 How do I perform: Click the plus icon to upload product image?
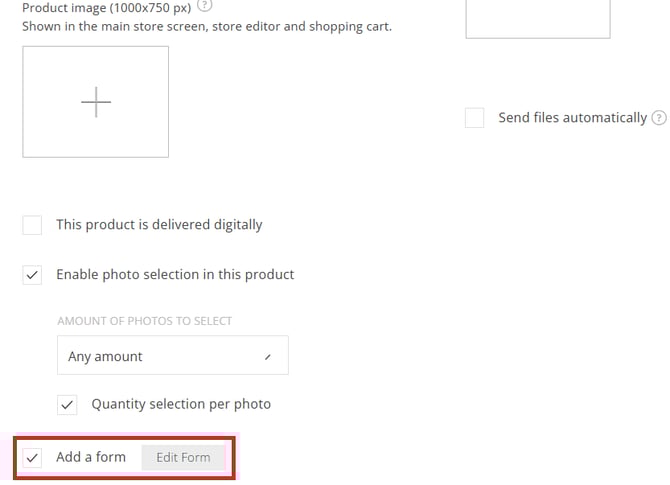tap(96, 102)
